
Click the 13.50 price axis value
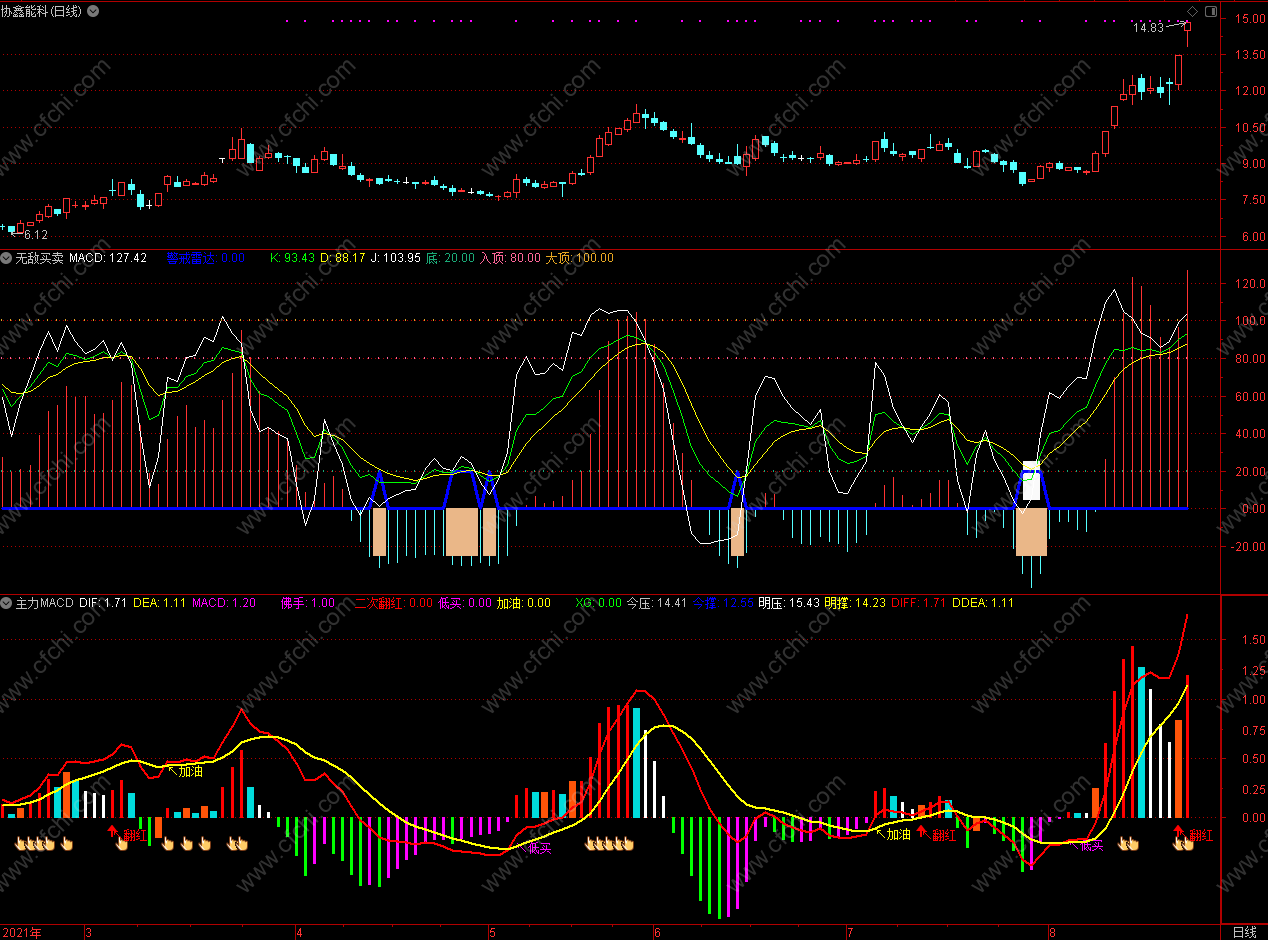(1249, 55)
